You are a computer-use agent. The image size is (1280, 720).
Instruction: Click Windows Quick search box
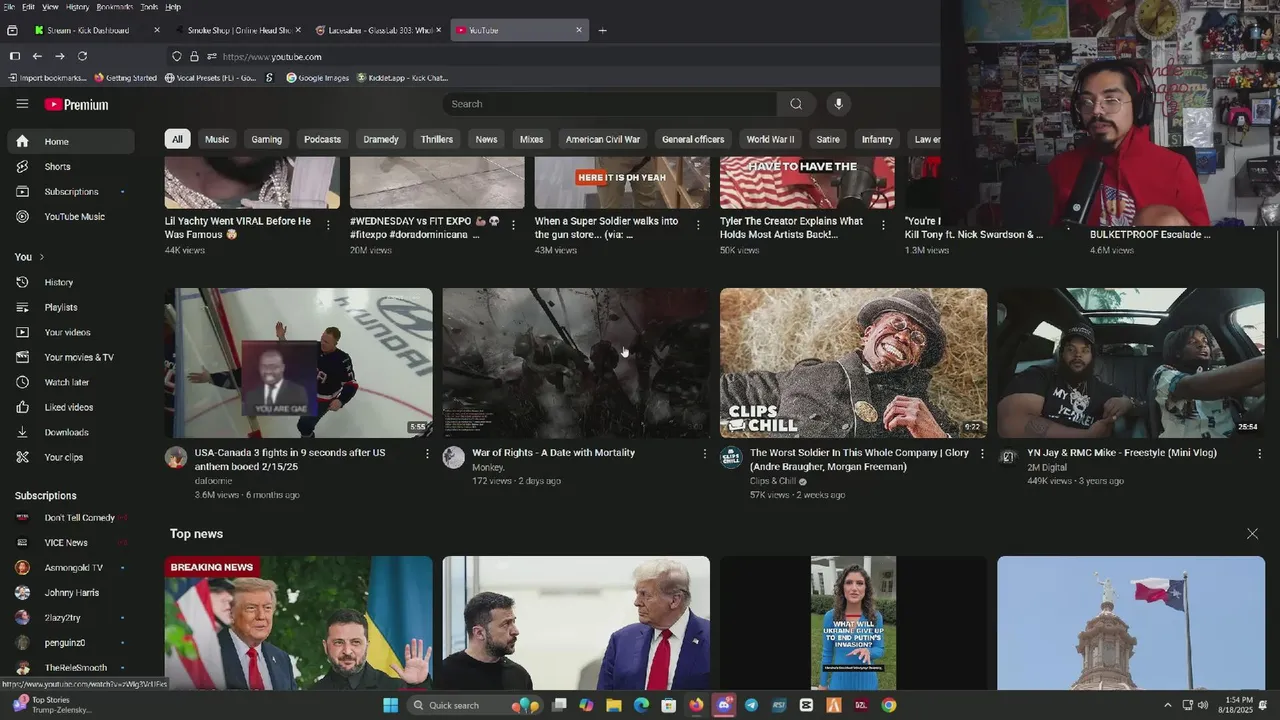477,705
